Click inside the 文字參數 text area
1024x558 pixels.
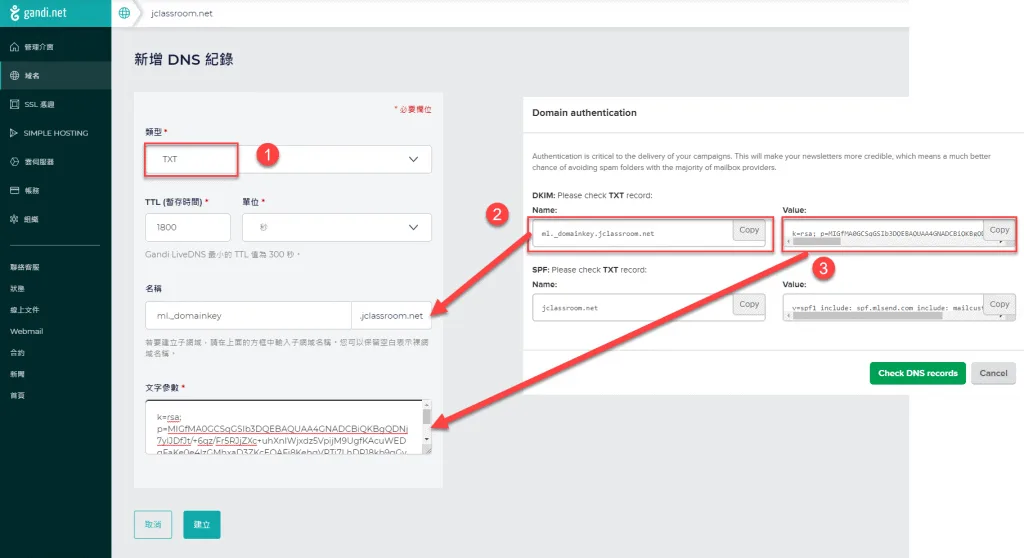click(x=283, y=427)
